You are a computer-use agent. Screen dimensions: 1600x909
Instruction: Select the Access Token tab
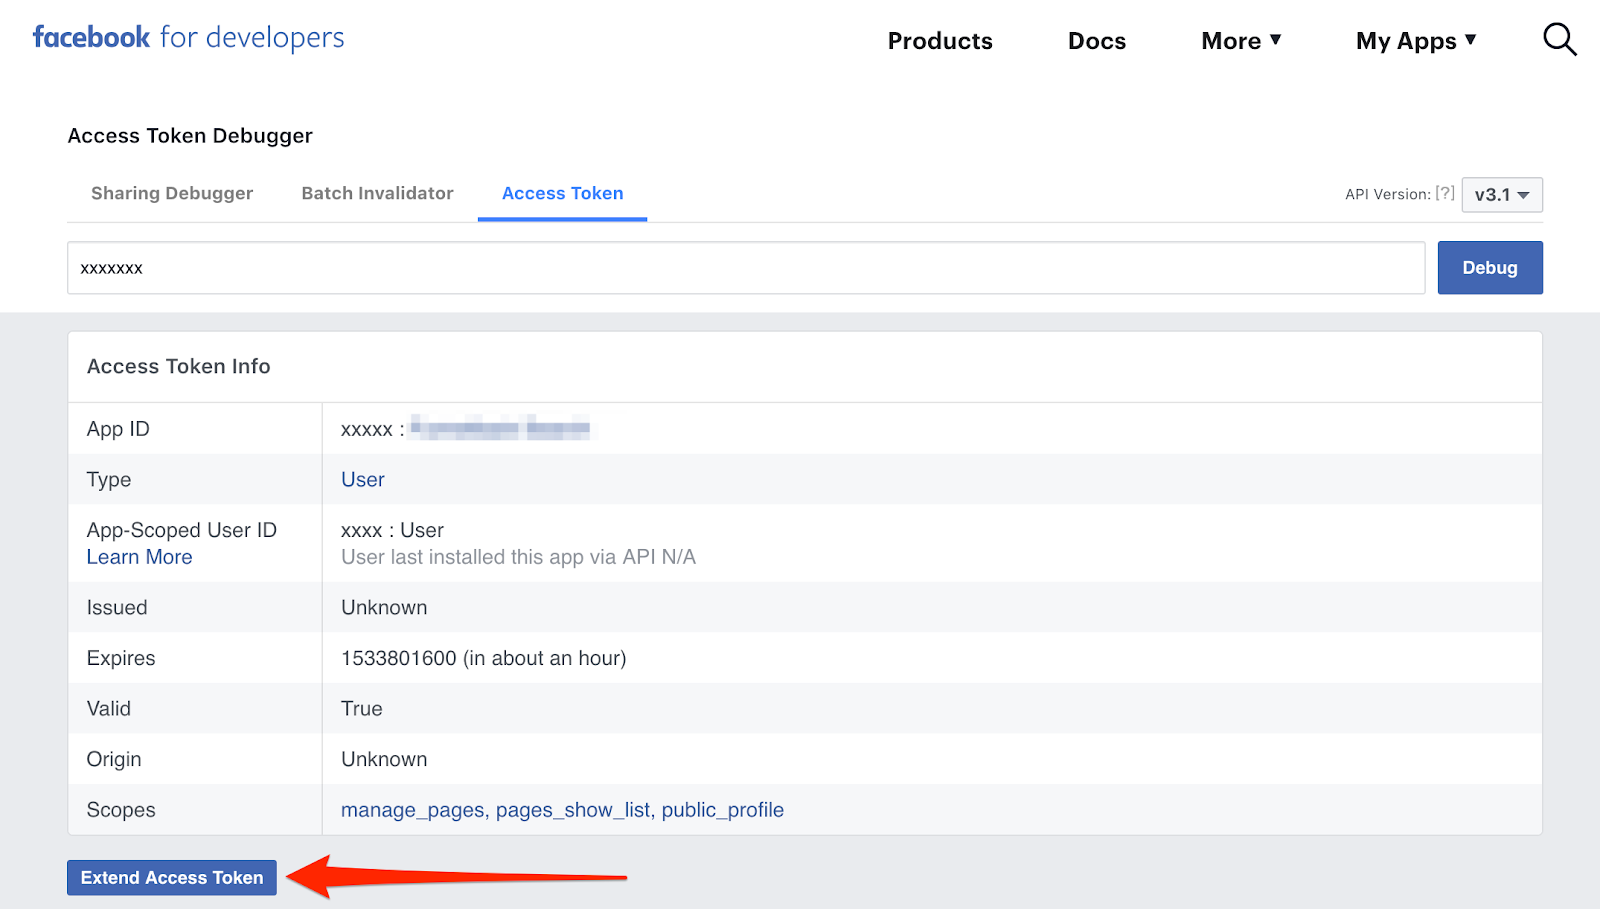pyautogui.click(x=562, y=193)
